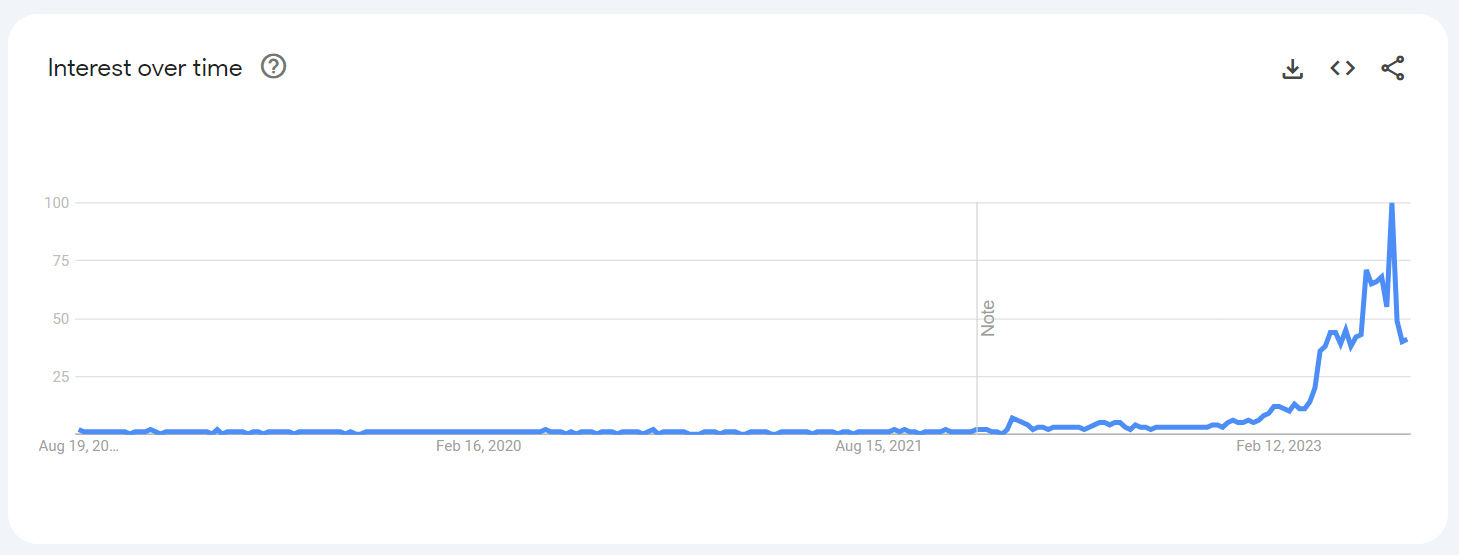This screenshot has height=555, width=1459.
Task: Click the Aug 15, 2021 axis label
Action: (878, 447)
